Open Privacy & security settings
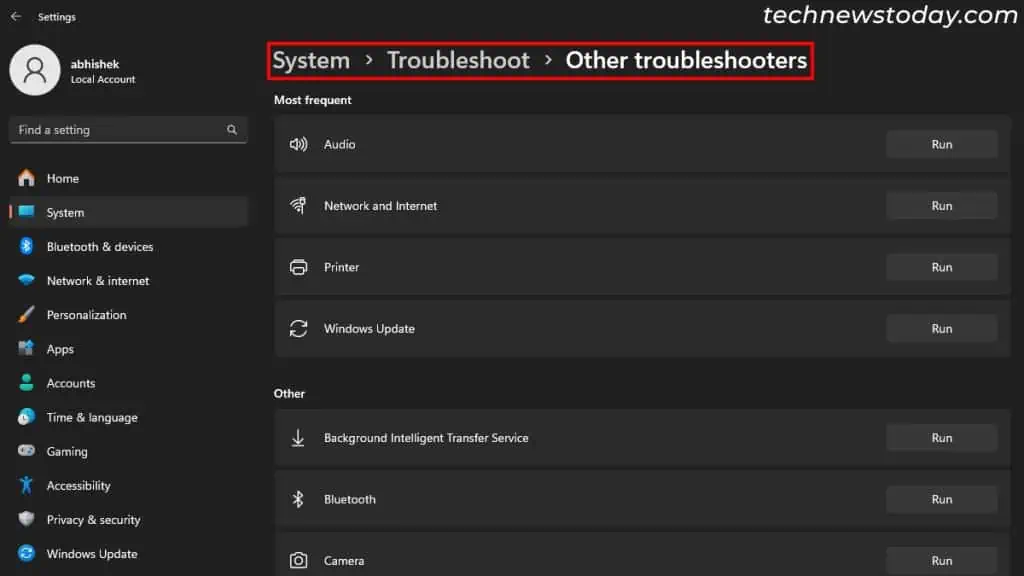Viewport: 1024px width, 576px height. click(129, 519)
